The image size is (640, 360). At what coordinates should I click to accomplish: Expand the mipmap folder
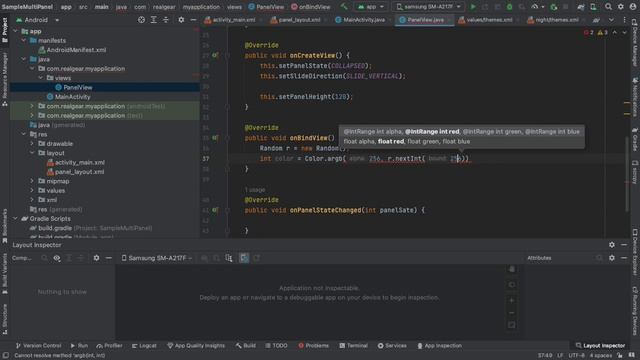[x=32, y=181]
